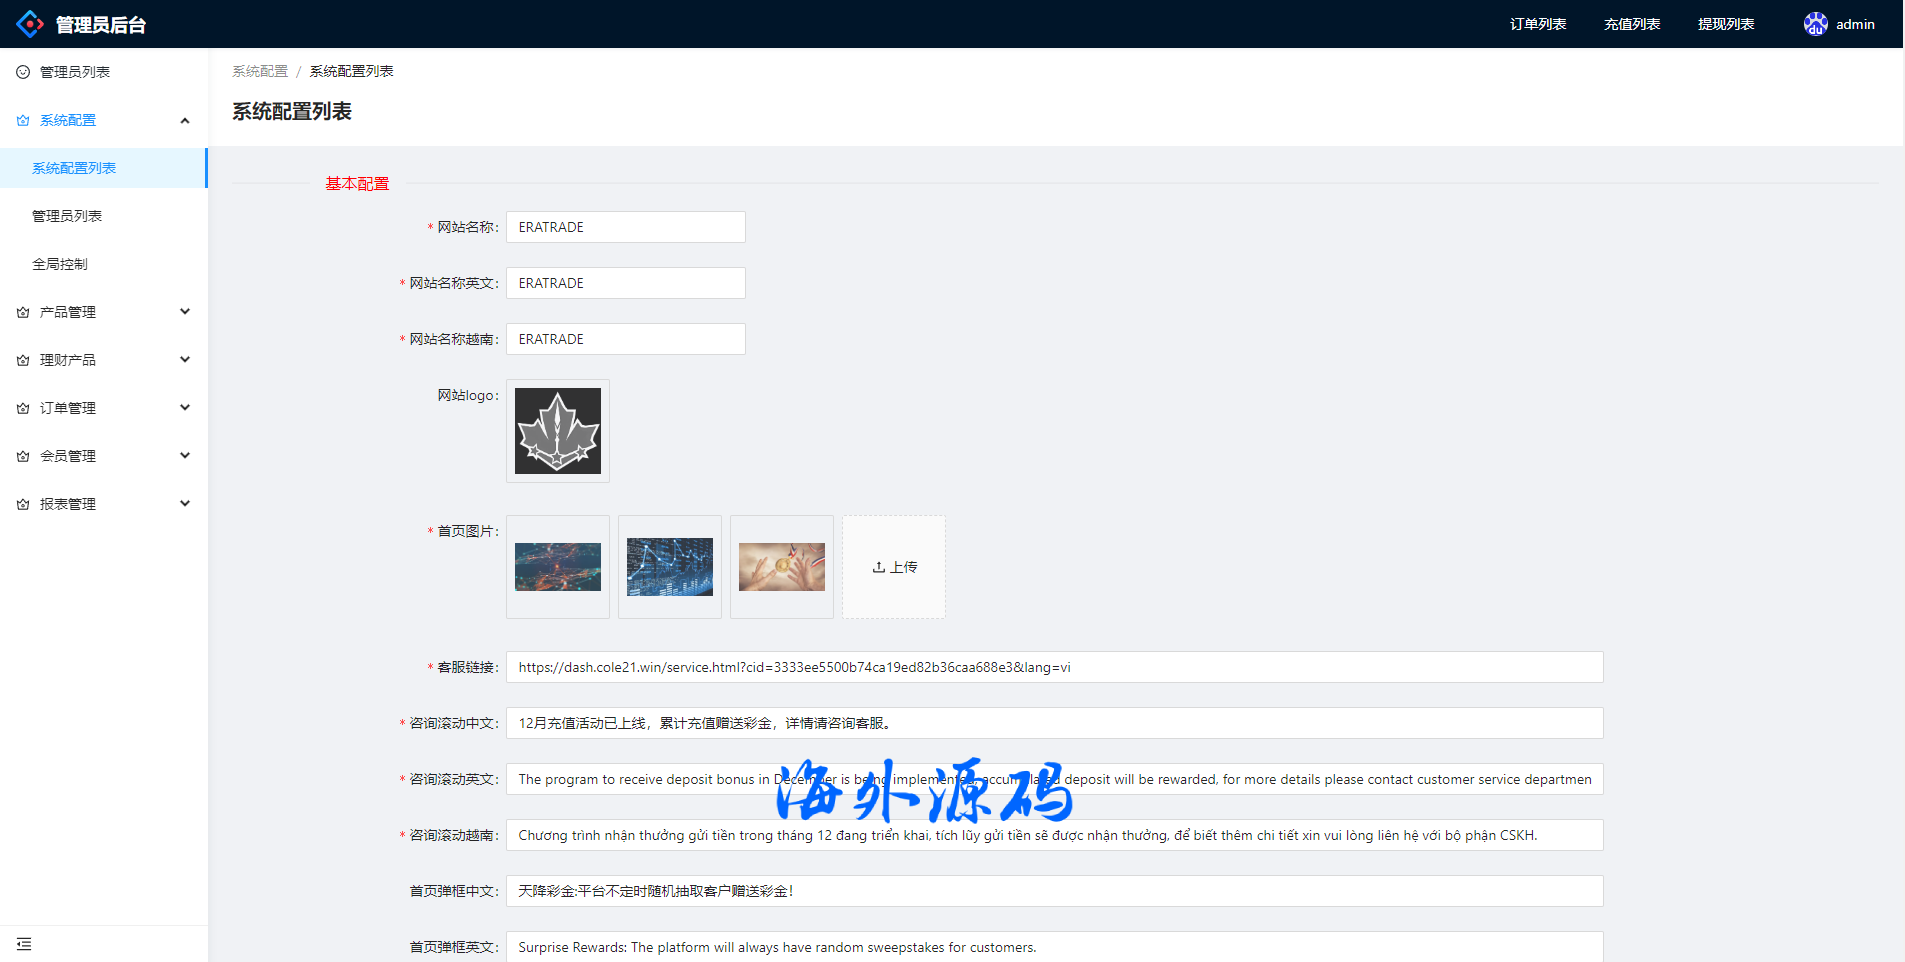Expand the 订单管理 menu chevron

(x=185, y=408)
